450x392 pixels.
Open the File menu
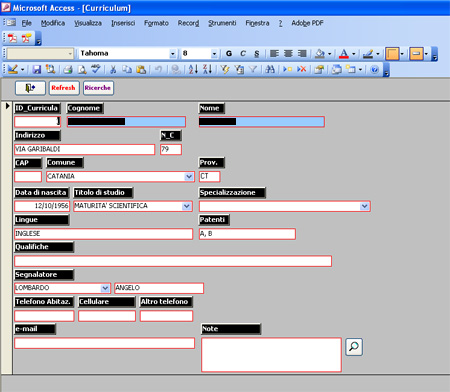[x=26, y=23]
